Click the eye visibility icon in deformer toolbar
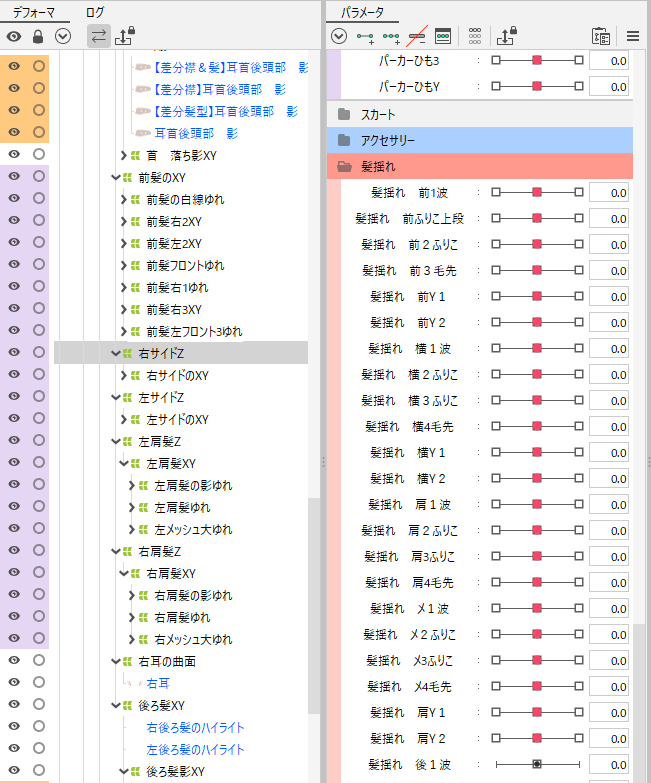Image resolution: width=651 pixels, height=783 pixels. click(x=14, y=36)
